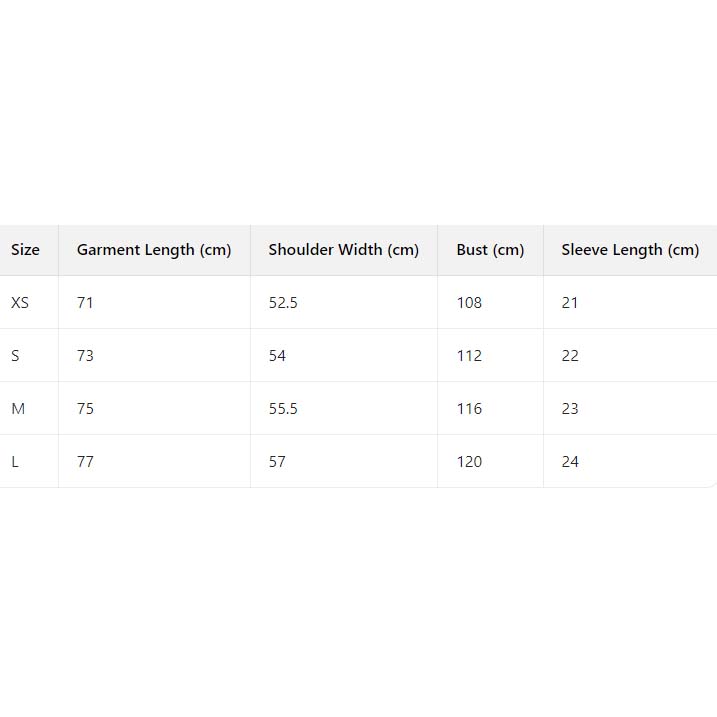This screenshot has height=717, width=717.
Task: Click the Size column header
Action: [26, 250]
